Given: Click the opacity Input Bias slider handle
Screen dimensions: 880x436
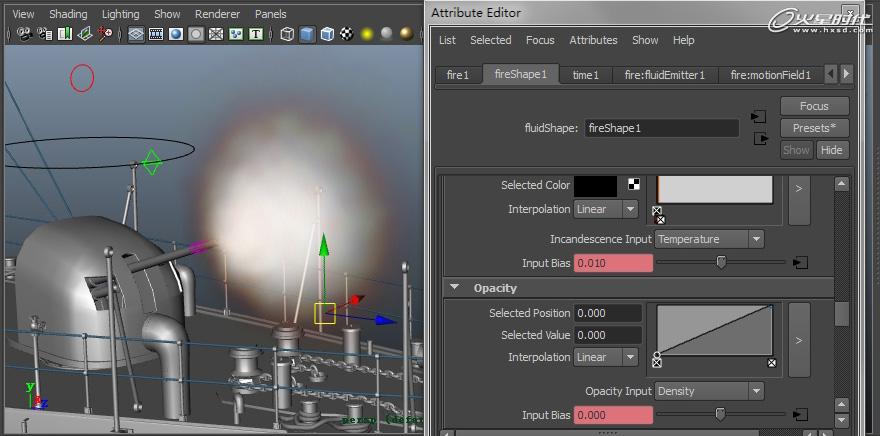Looking at the screenshot, I should [721, 414].
